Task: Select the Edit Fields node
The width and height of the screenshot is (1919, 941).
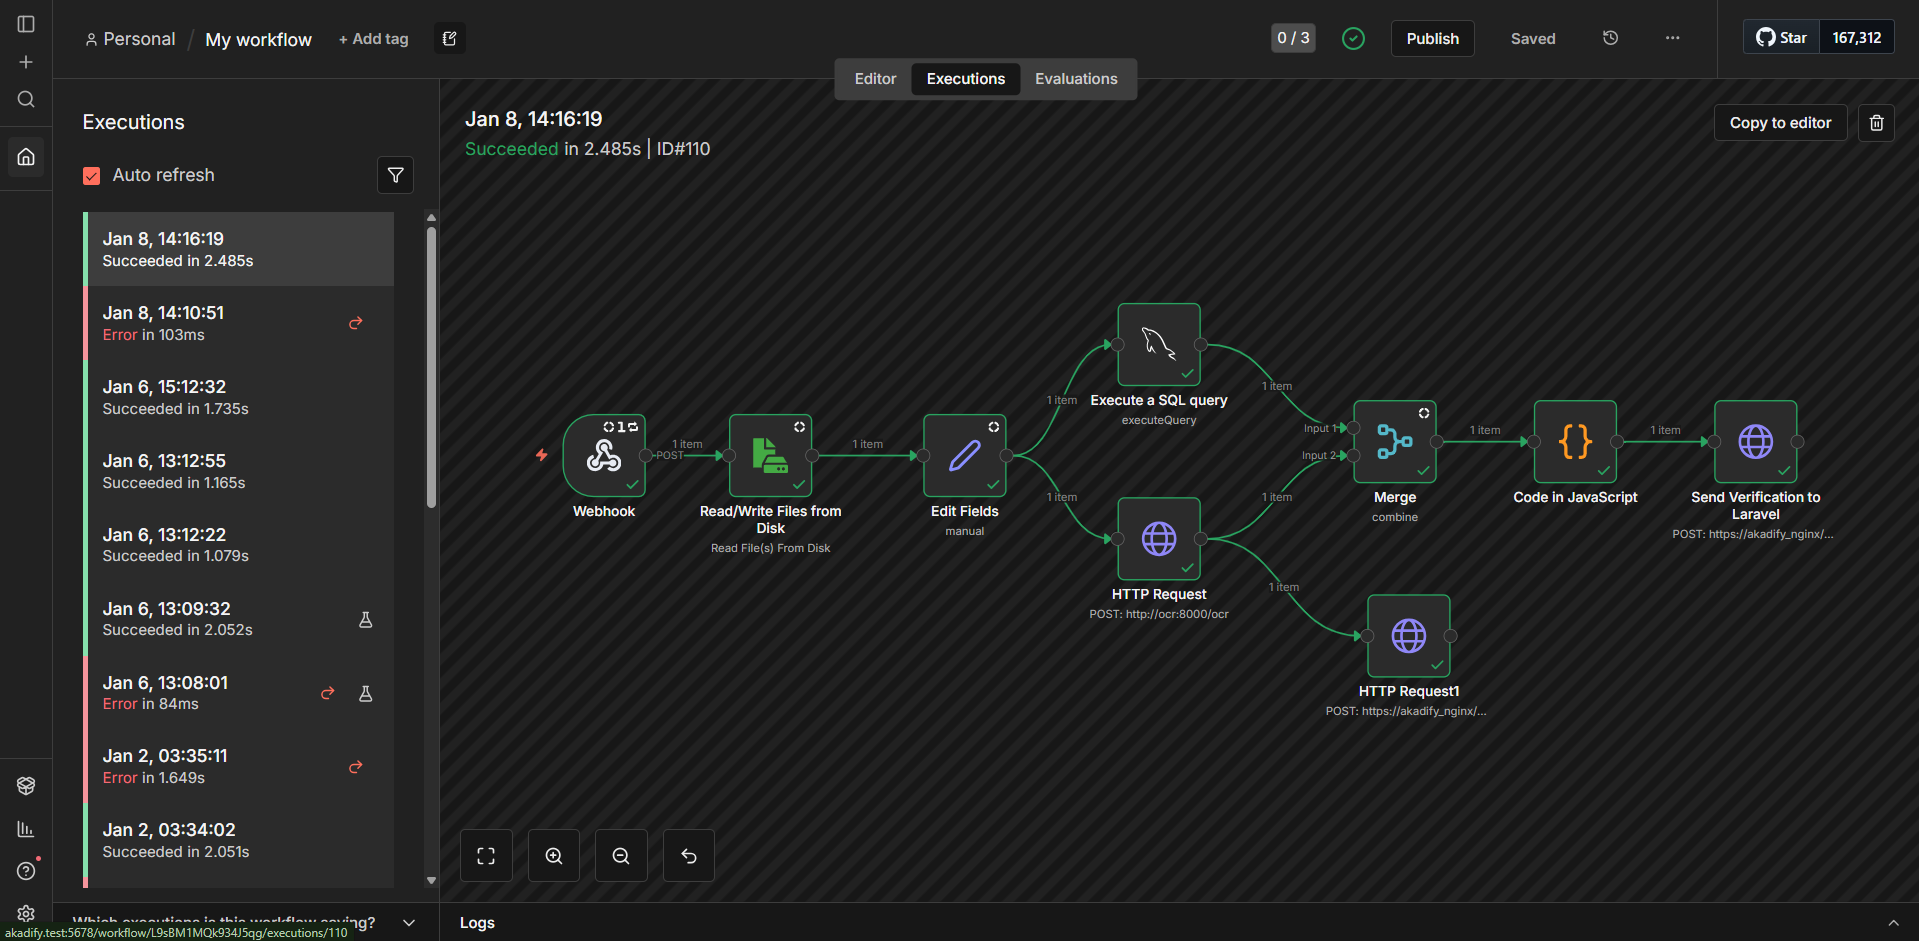Action: pos(965,456)
